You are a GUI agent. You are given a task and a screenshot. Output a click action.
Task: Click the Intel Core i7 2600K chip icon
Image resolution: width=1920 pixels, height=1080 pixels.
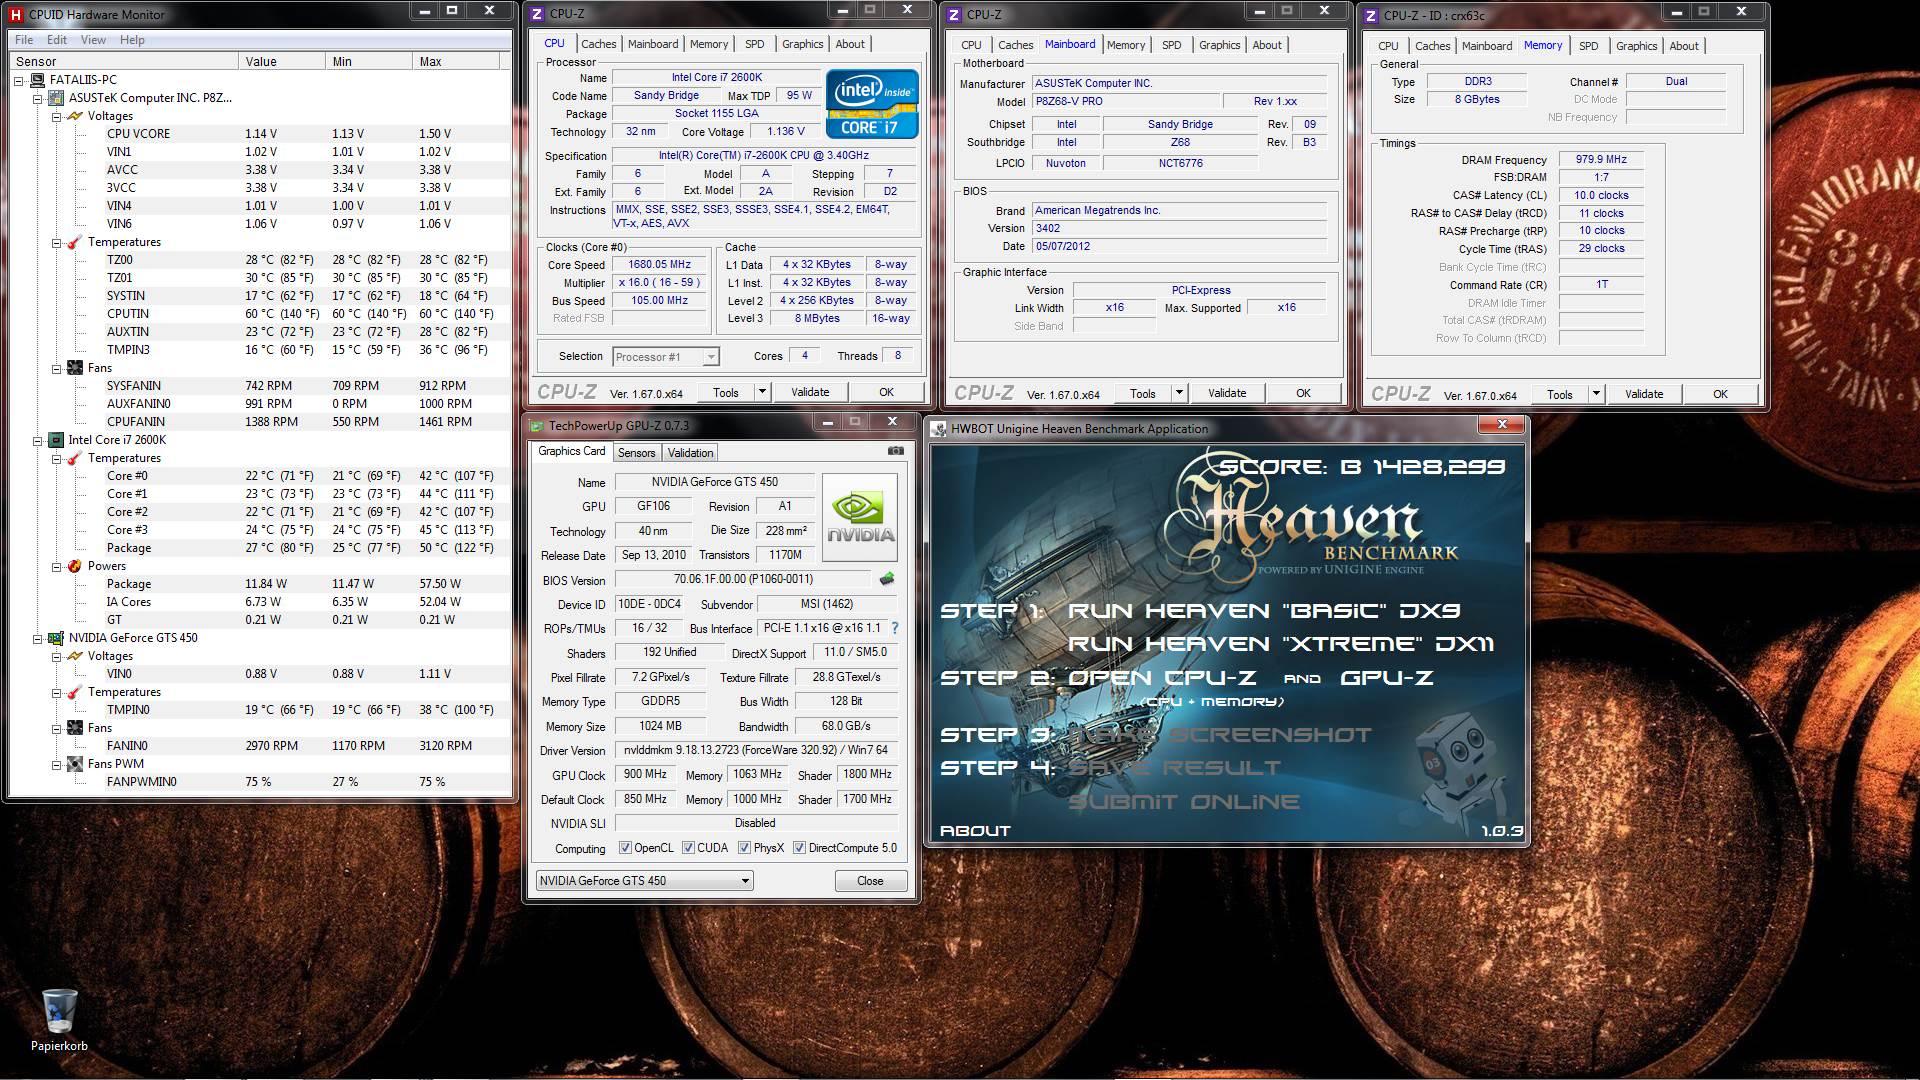pos(55,440)
